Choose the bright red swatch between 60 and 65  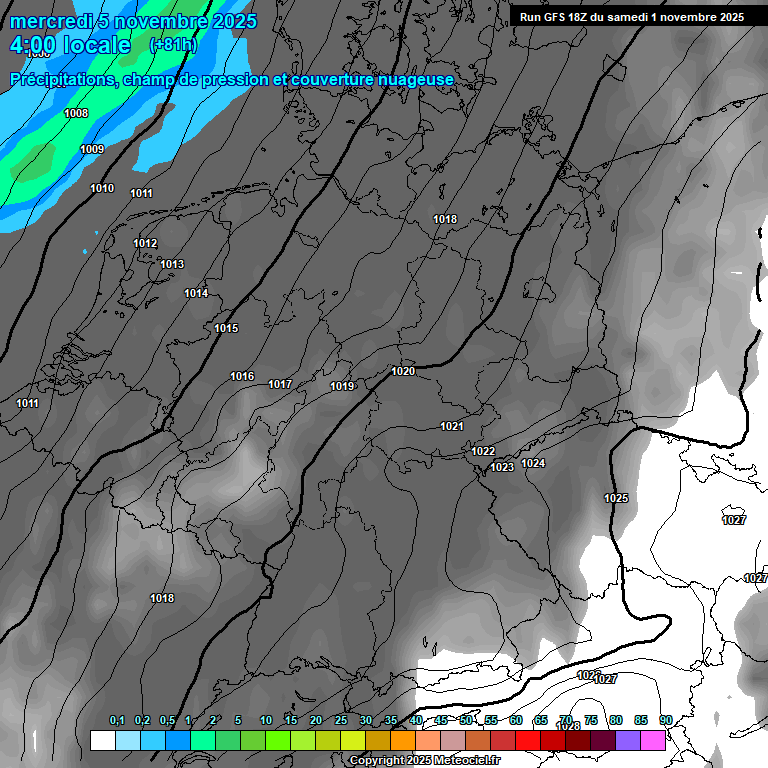pyautogui.click(x=528, y=740)
